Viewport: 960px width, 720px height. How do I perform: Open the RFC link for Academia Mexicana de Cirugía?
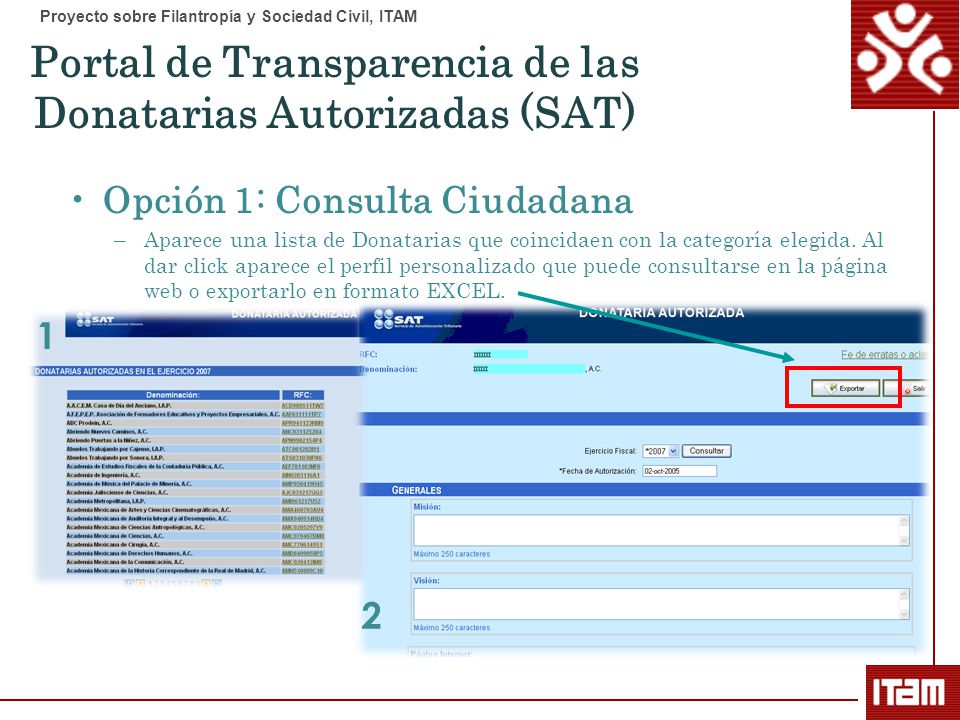pos(302,544)
